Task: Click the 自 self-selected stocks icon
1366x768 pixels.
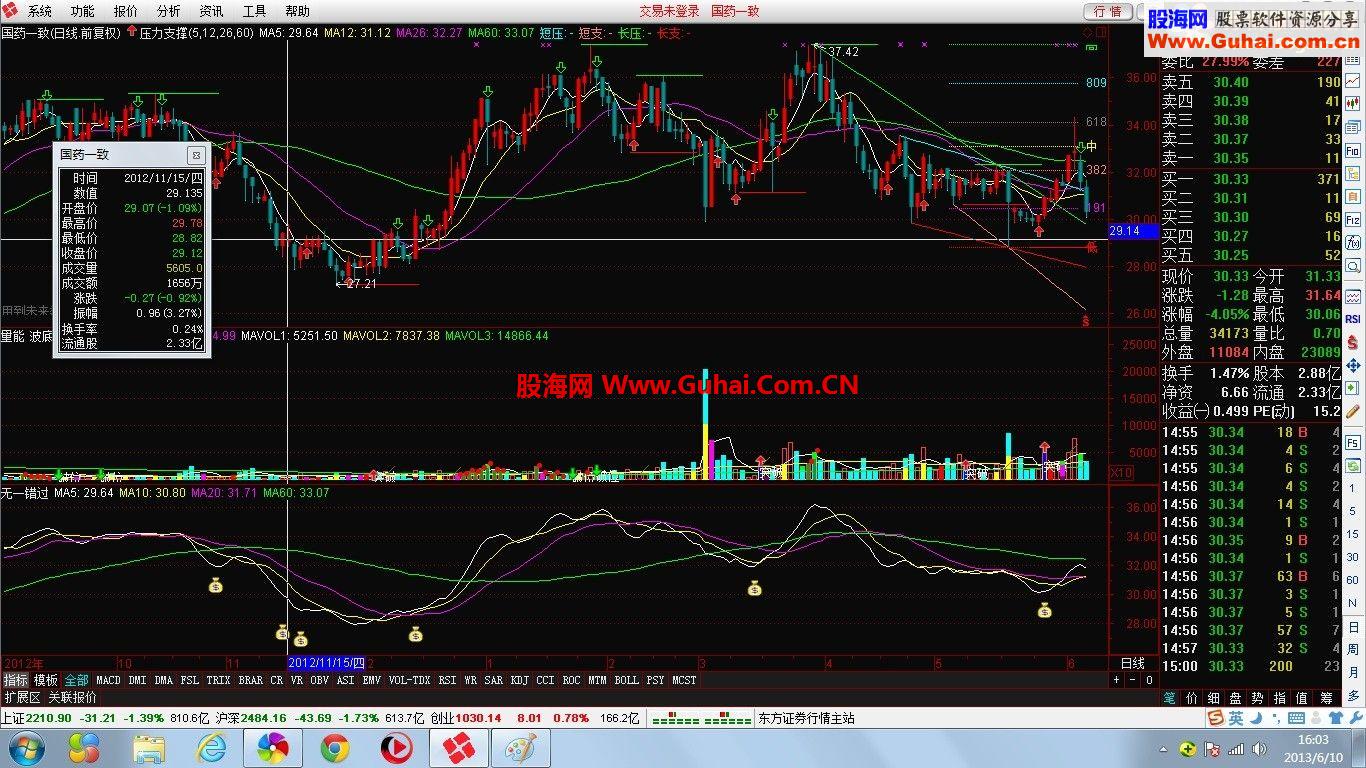Action: pyautogui.click(x=1352, y=195)
